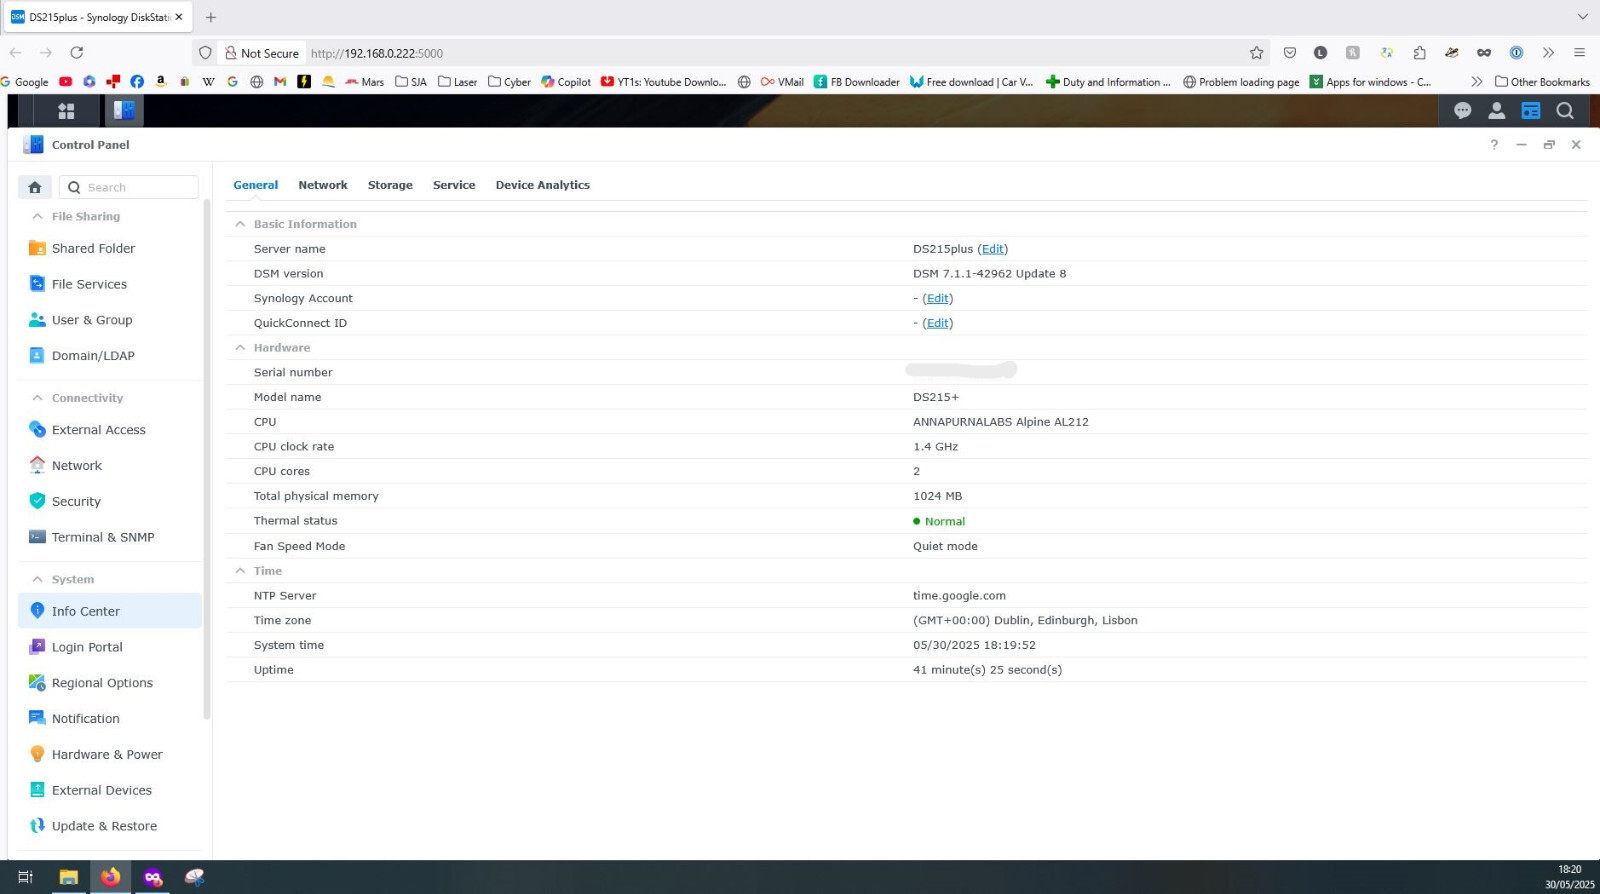
Task: Collapse the Connectivity sidebar group
Action: pyautogui.click(x=37, y=398)
